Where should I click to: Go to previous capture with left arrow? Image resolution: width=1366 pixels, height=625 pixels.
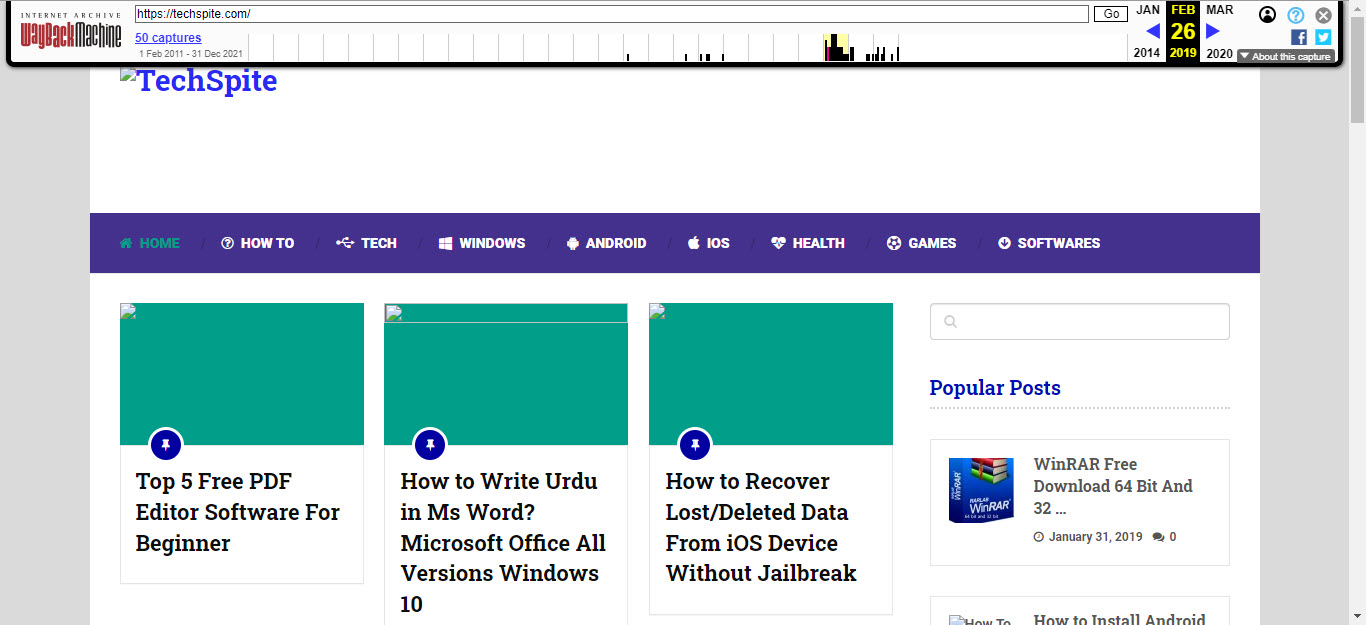[1153, 31]
